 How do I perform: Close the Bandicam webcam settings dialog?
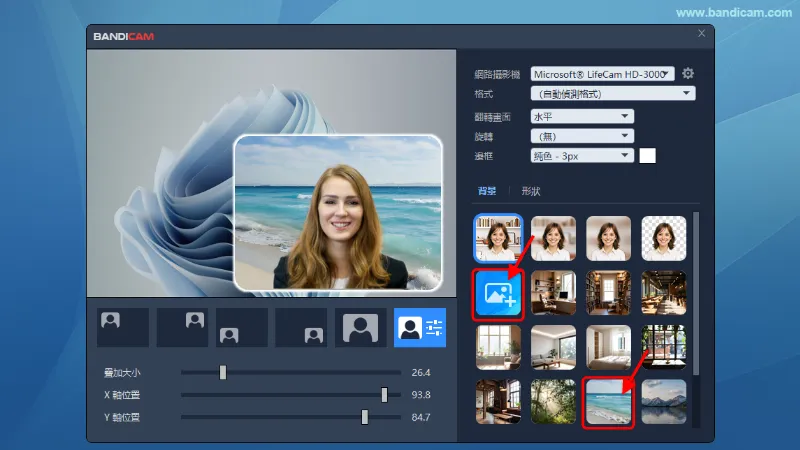click(x=702, y=33)
